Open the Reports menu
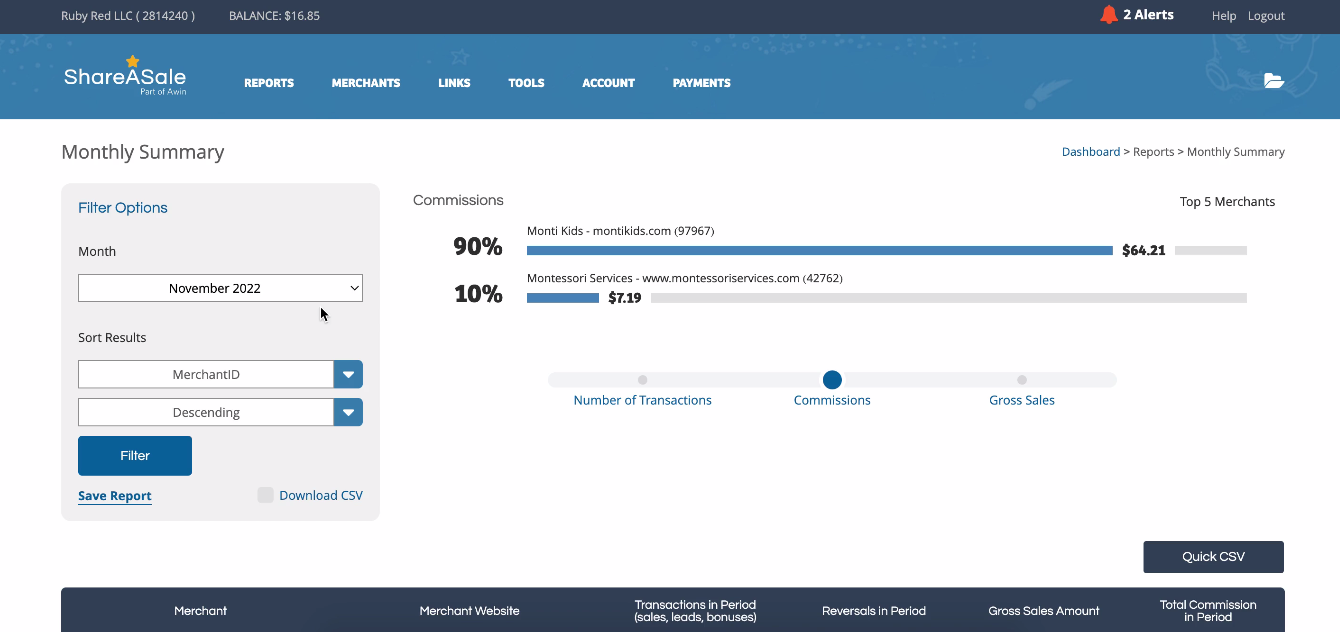1340x632 pixels. [x=269, y=83]
